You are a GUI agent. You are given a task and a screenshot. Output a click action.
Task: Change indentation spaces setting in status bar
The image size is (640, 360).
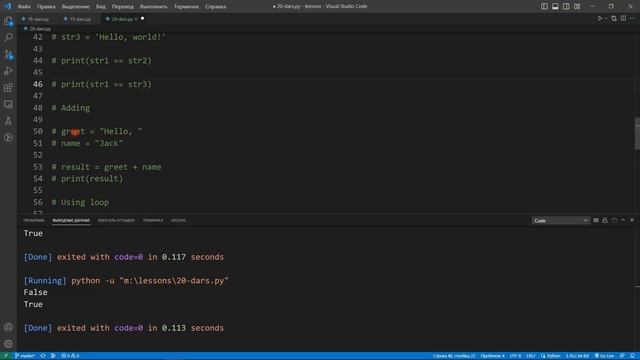coord(492,356)
